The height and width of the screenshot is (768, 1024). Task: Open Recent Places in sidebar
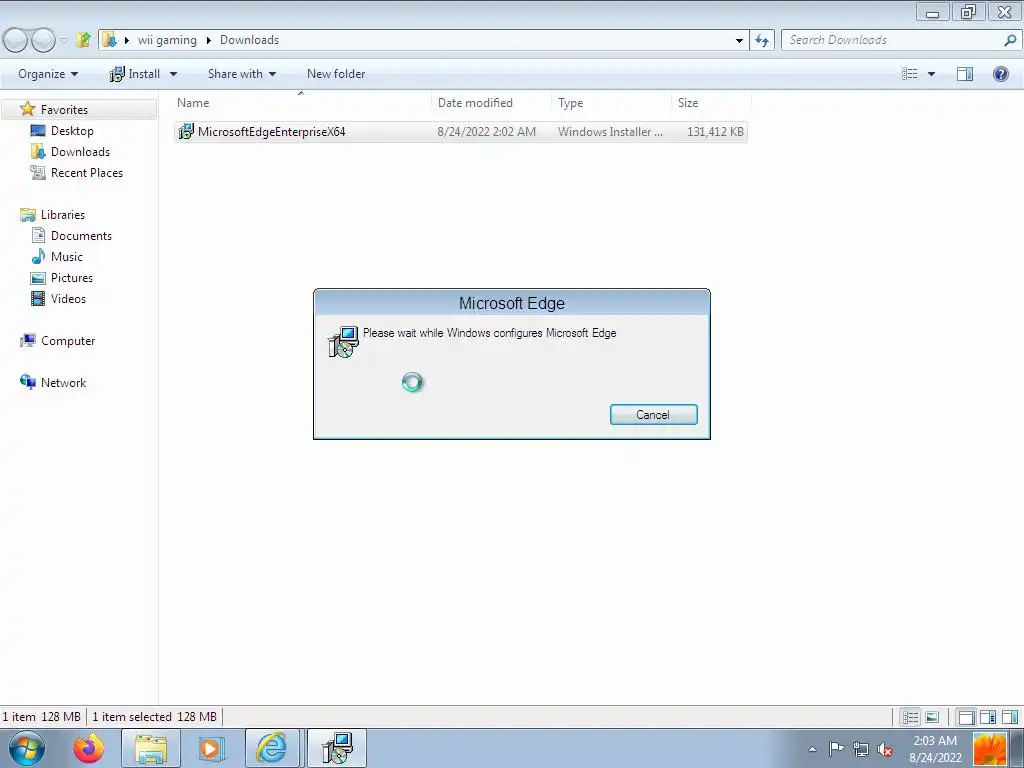click(87, 172)
